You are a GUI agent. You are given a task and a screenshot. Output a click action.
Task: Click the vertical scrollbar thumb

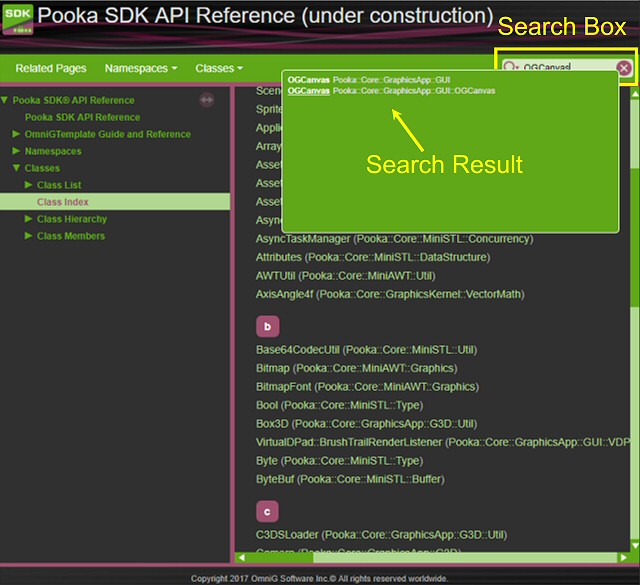point(635,237)
